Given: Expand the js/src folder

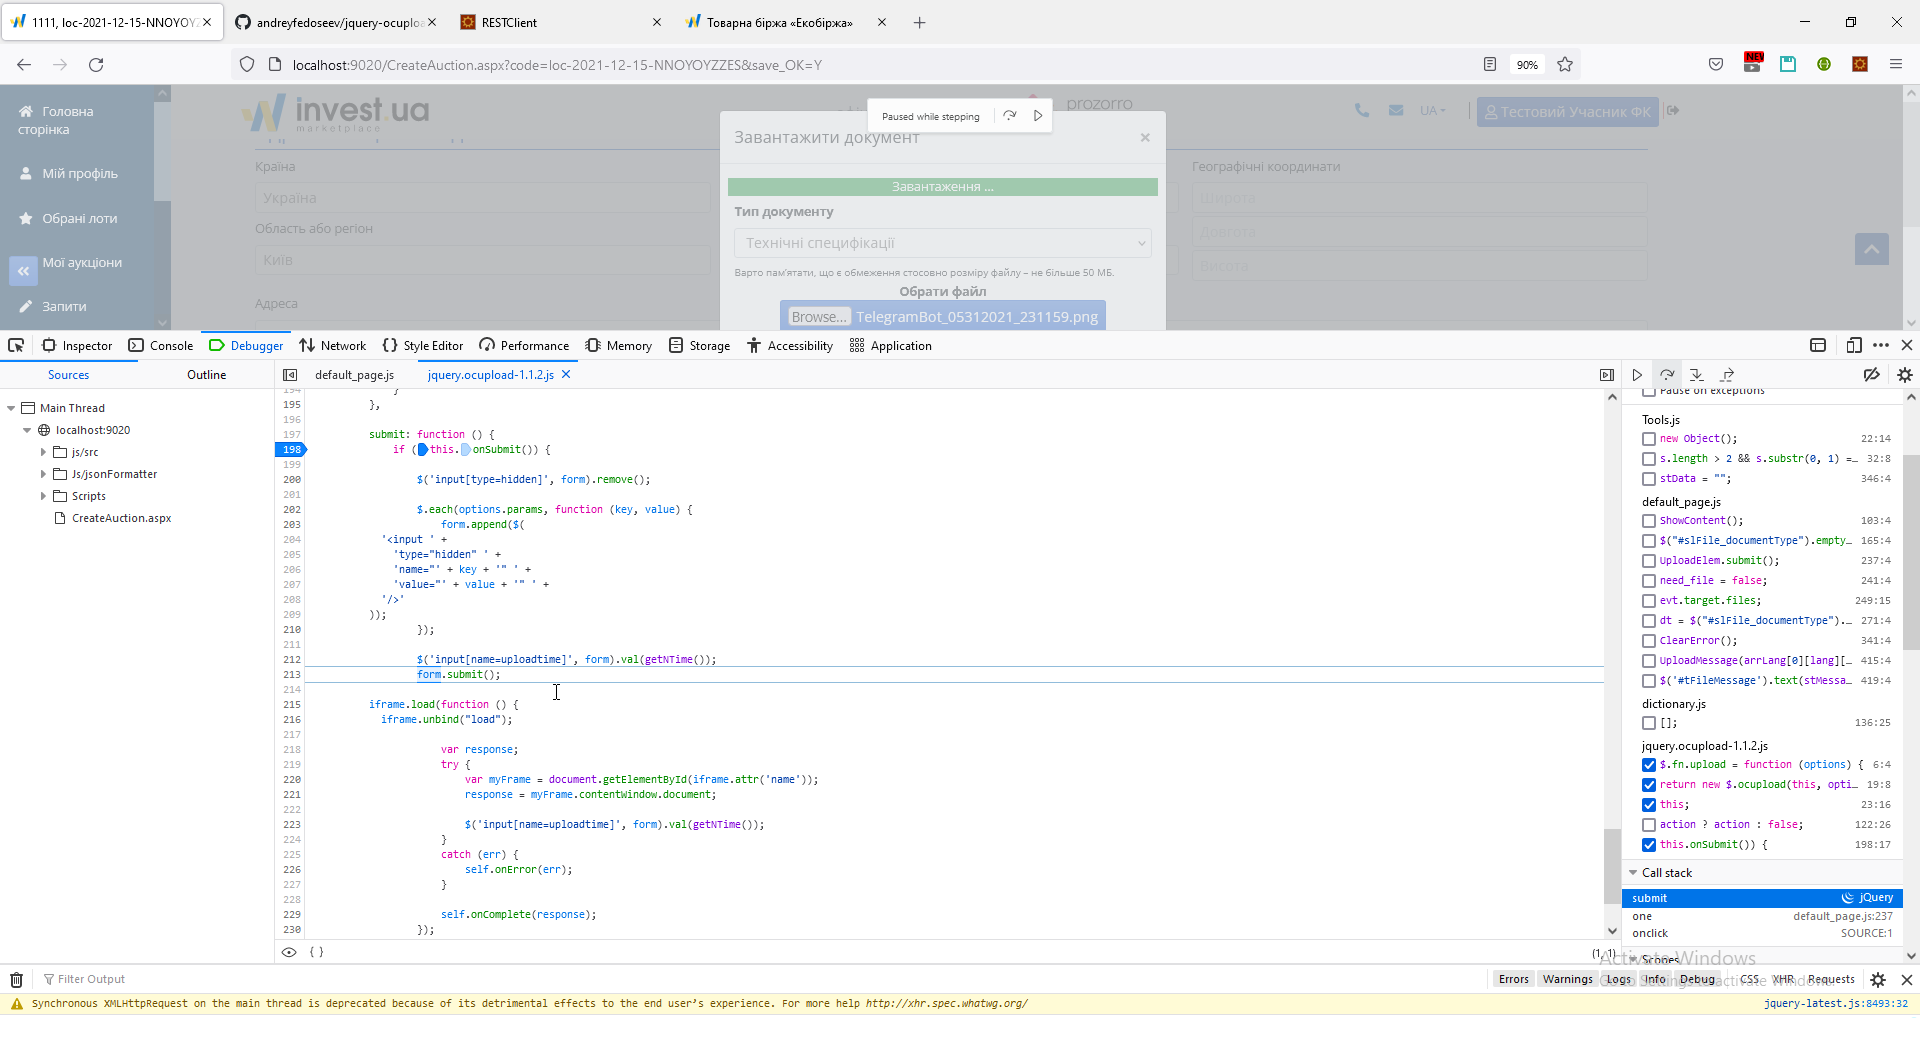Looking at the screenshot, I should click(43, 452).
